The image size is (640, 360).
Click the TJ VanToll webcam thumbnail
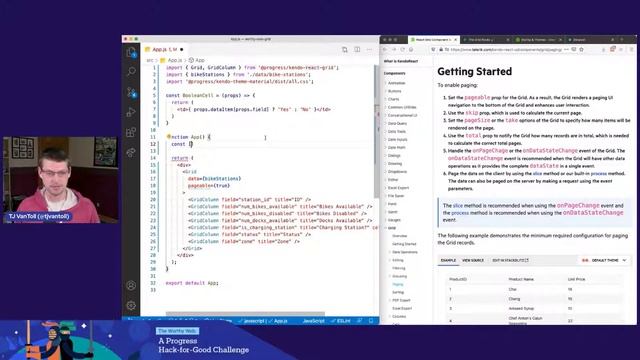60,180
